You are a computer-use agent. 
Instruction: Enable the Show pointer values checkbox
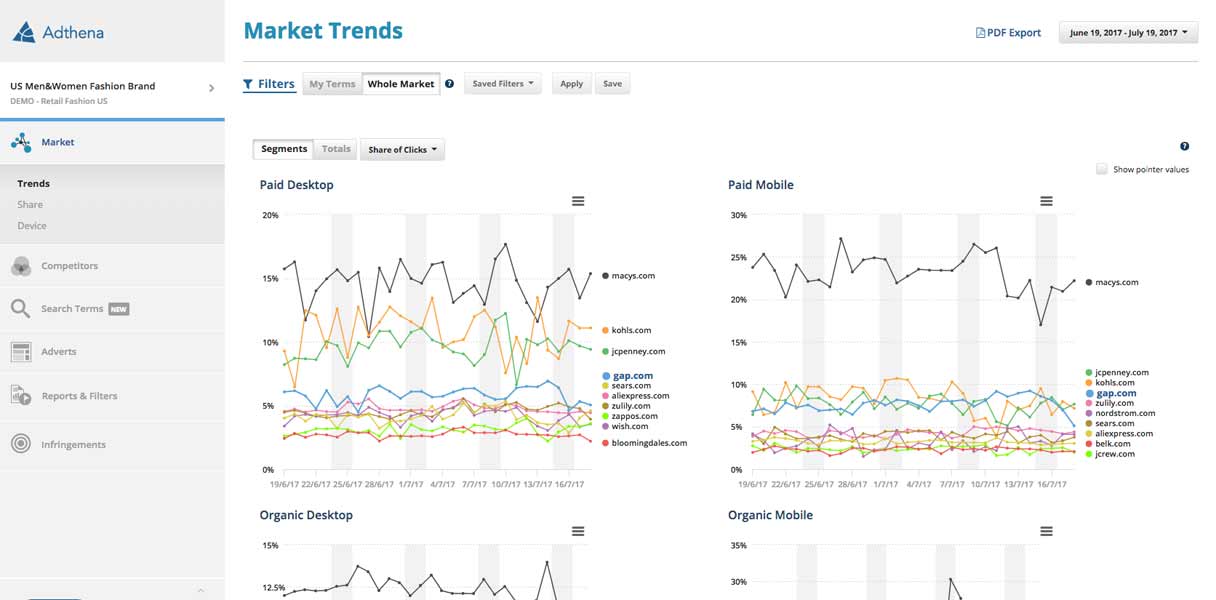coord(1102,169)
